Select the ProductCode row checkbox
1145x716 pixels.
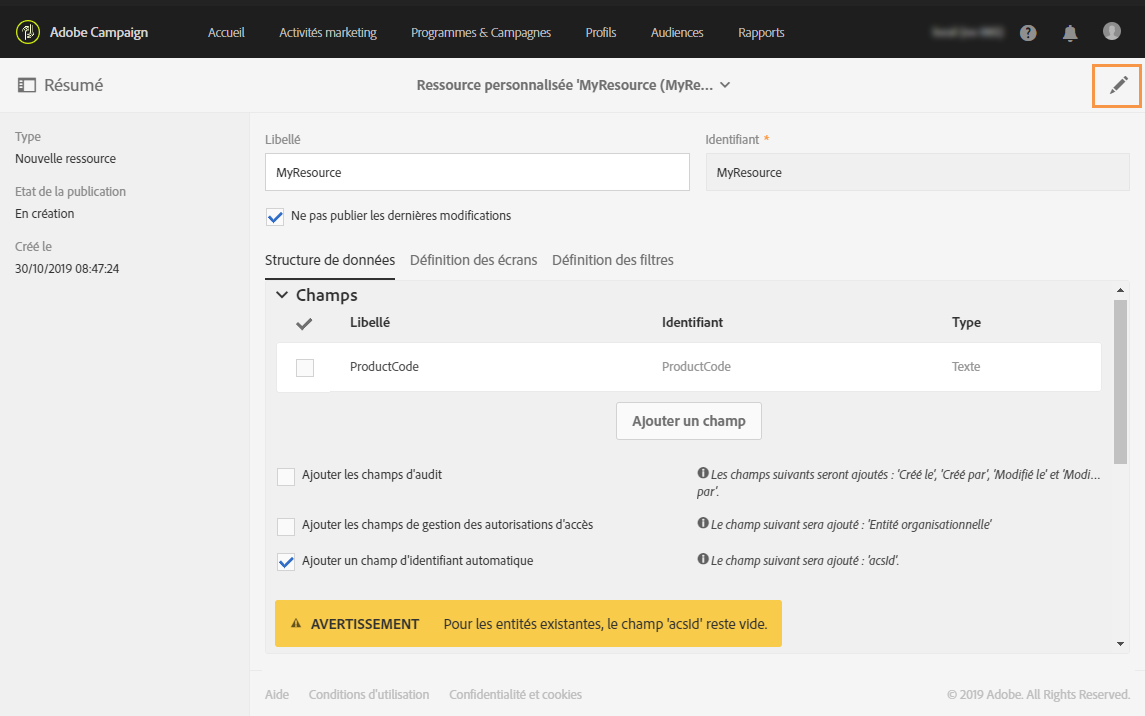pyautogui.click(x=305, y=368)
